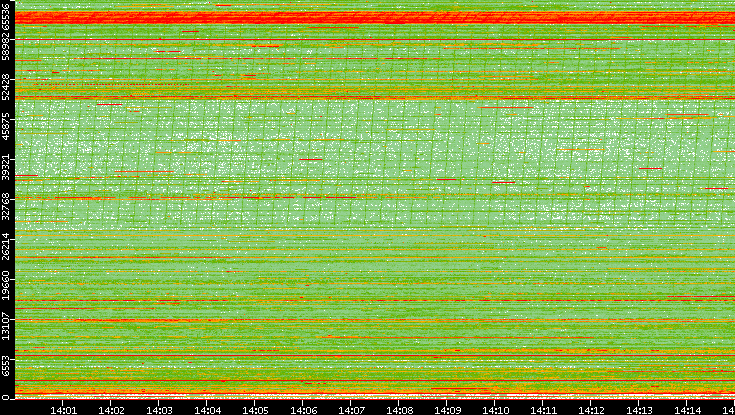The height and width of the screenshot is (415, 735).
Task: Click the 14:04 time axis label
Action: (x=207, y=410)
